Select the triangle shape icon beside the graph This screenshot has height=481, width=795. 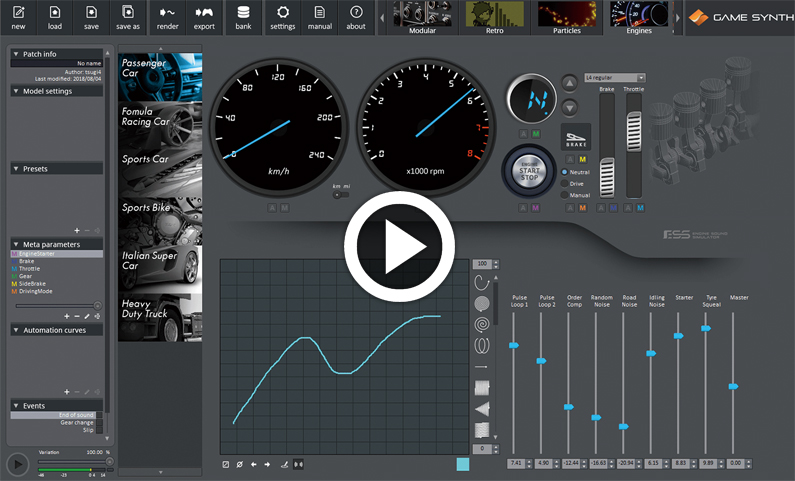[482, 409]
